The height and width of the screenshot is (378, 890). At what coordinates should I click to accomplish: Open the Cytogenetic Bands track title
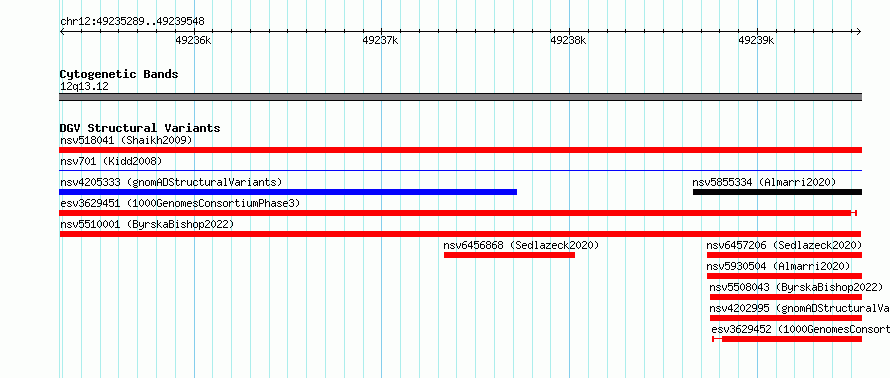click(119, 74)
